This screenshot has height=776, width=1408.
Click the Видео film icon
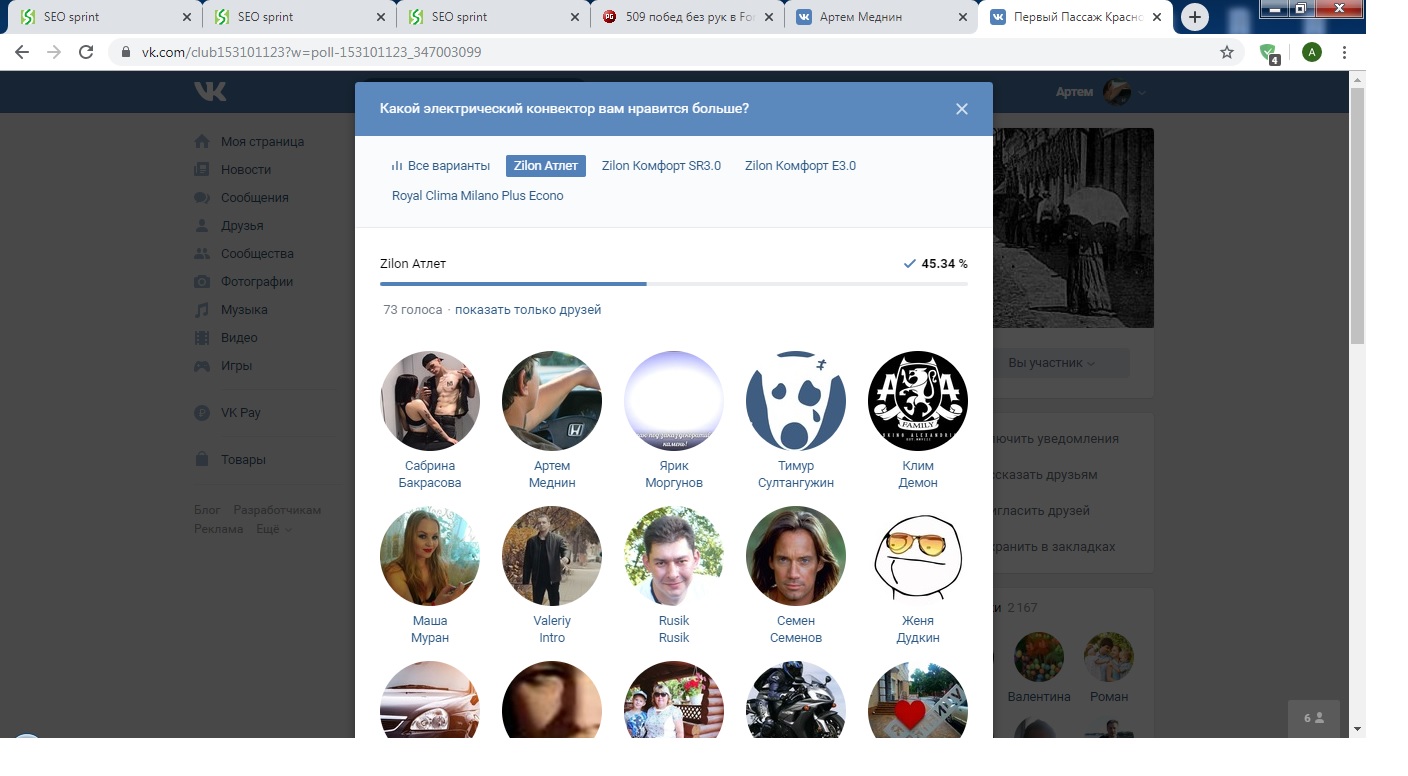tap(202, 338)
